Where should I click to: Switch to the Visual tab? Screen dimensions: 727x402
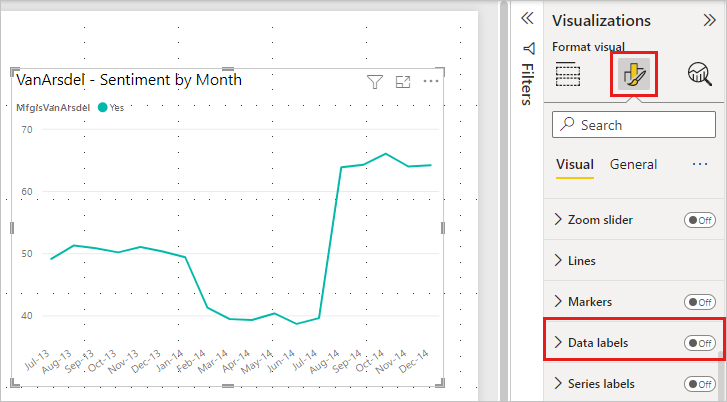coord(575,165)
